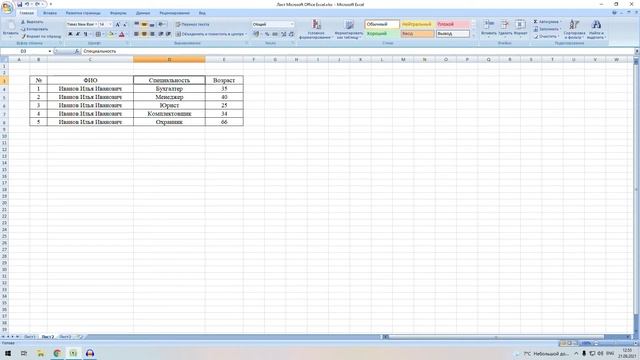Click the Удалить cells button
Screen dimensions: 640x360
coord(505,28)
